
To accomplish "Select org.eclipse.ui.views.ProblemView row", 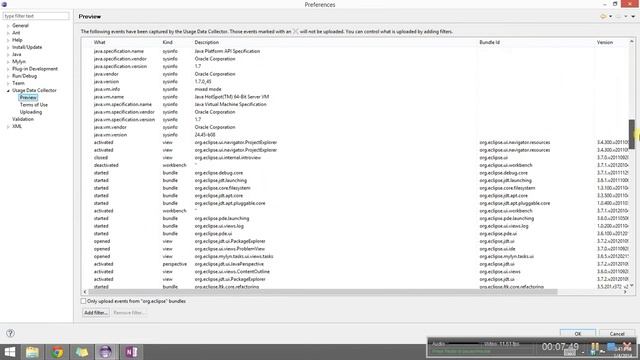I will point(355,249).
